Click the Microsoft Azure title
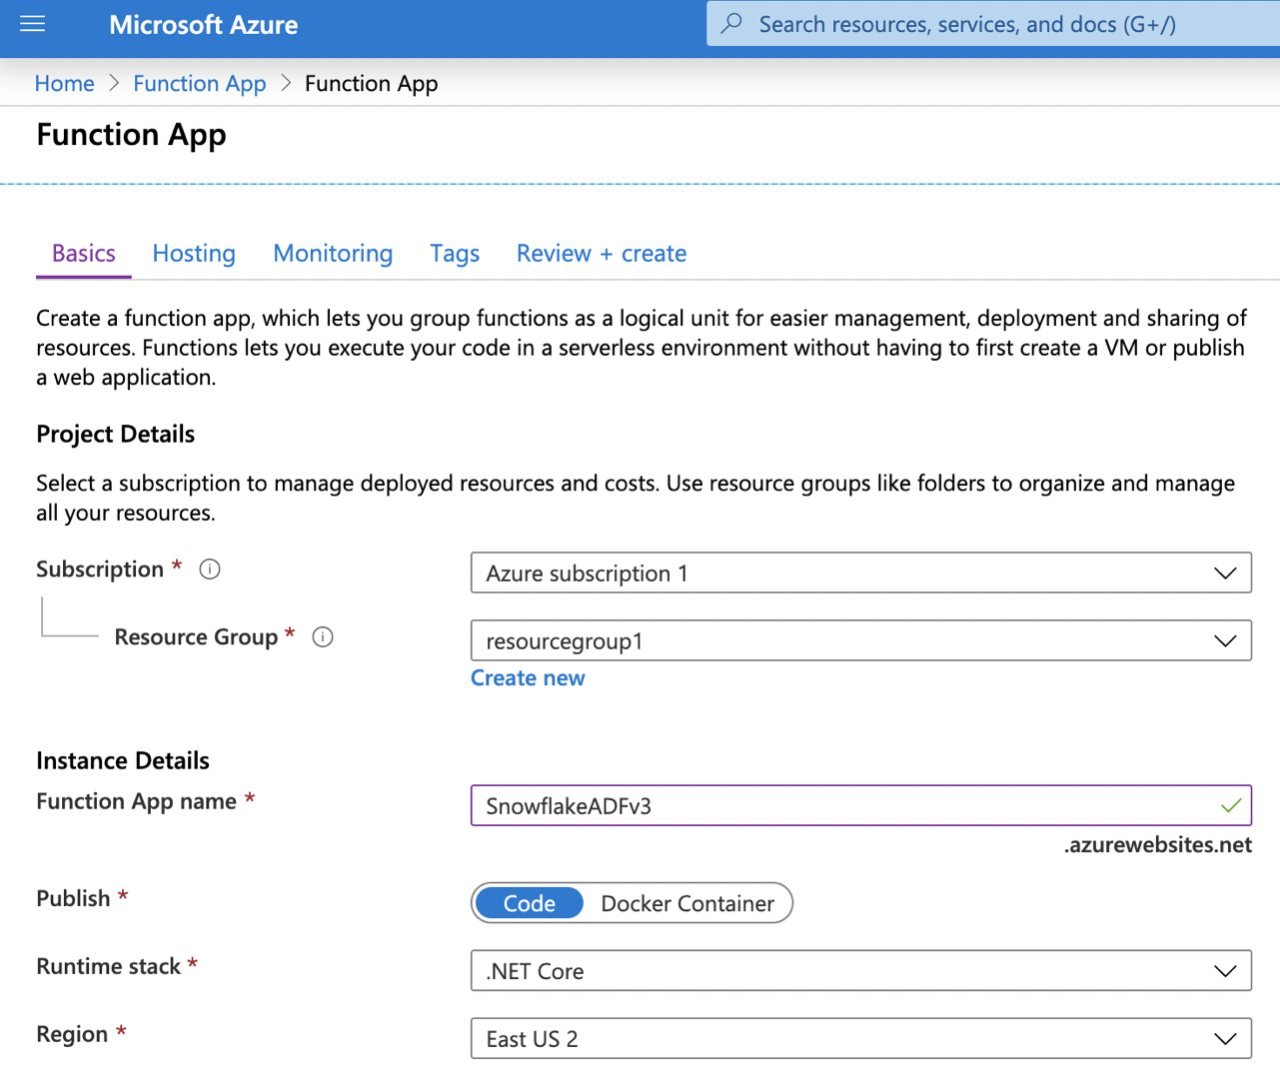This screenshot has width=1280, height=1076. point(203,25)
